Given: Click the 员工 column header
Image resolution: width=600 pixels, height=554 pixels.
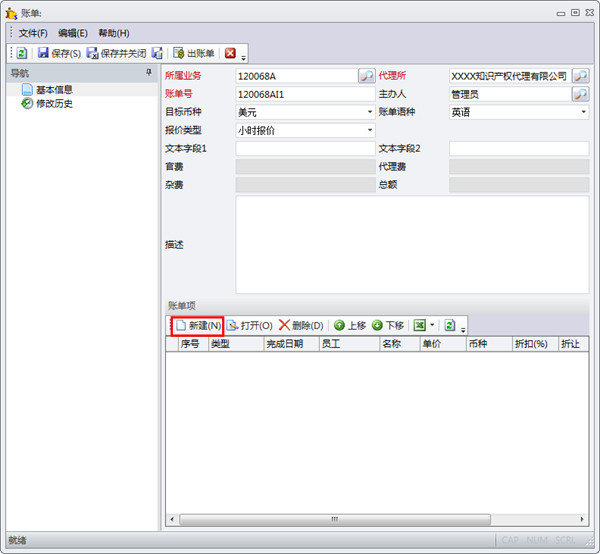Looking at the screenshot, I should [349, 344].
